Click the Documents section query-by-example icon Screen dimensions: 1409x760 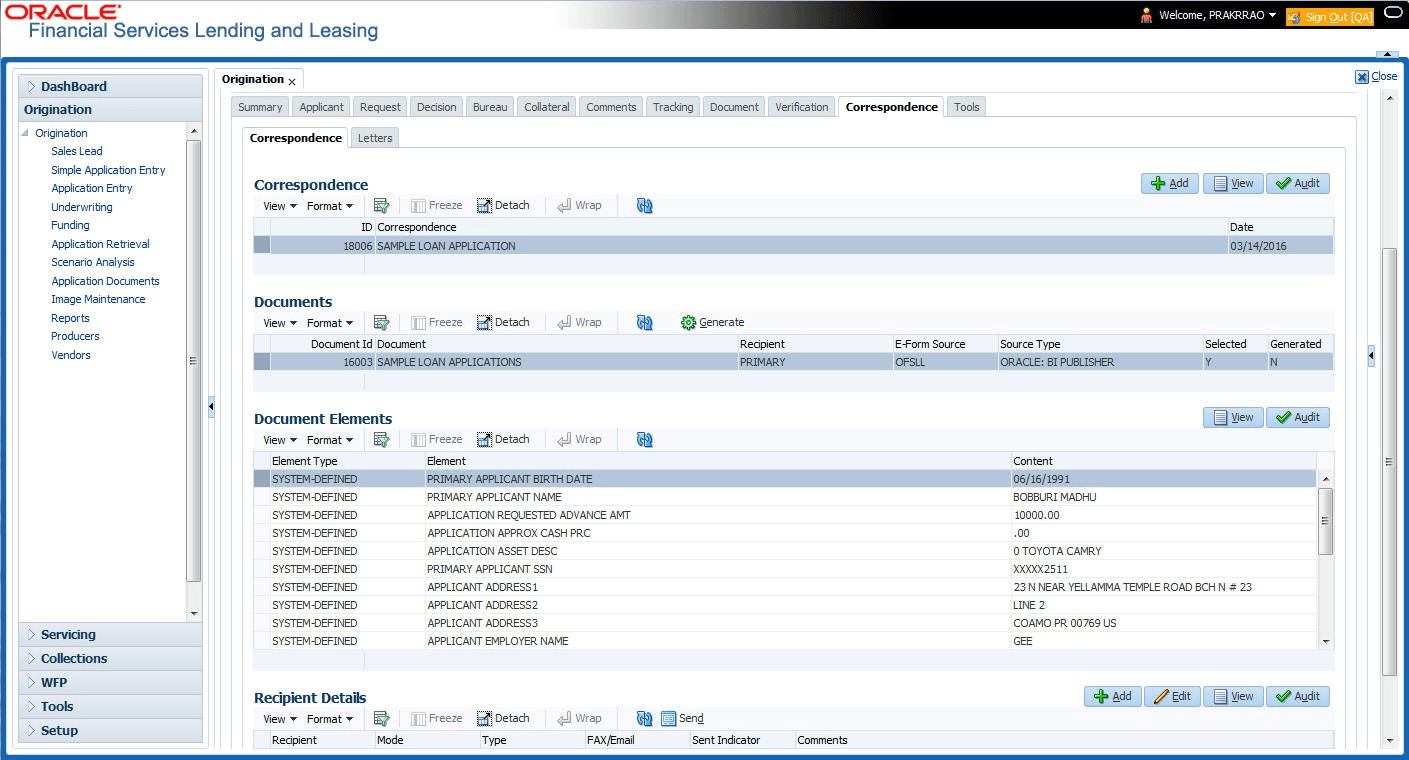[381, 322]
